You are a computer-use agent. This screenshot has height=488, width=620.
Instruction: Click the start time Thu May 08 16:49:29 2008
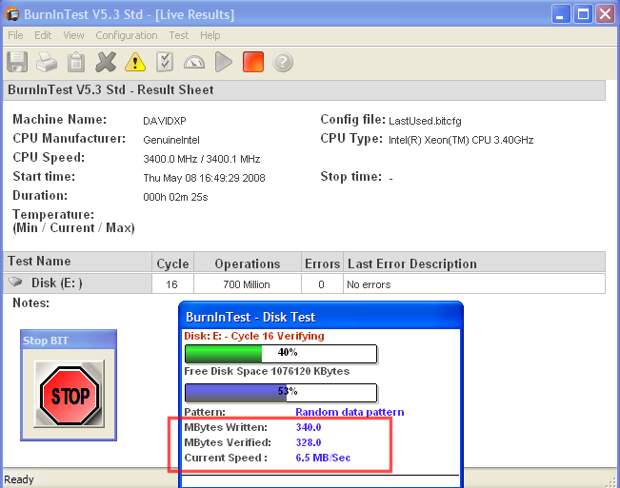click(x=204, y=178)
